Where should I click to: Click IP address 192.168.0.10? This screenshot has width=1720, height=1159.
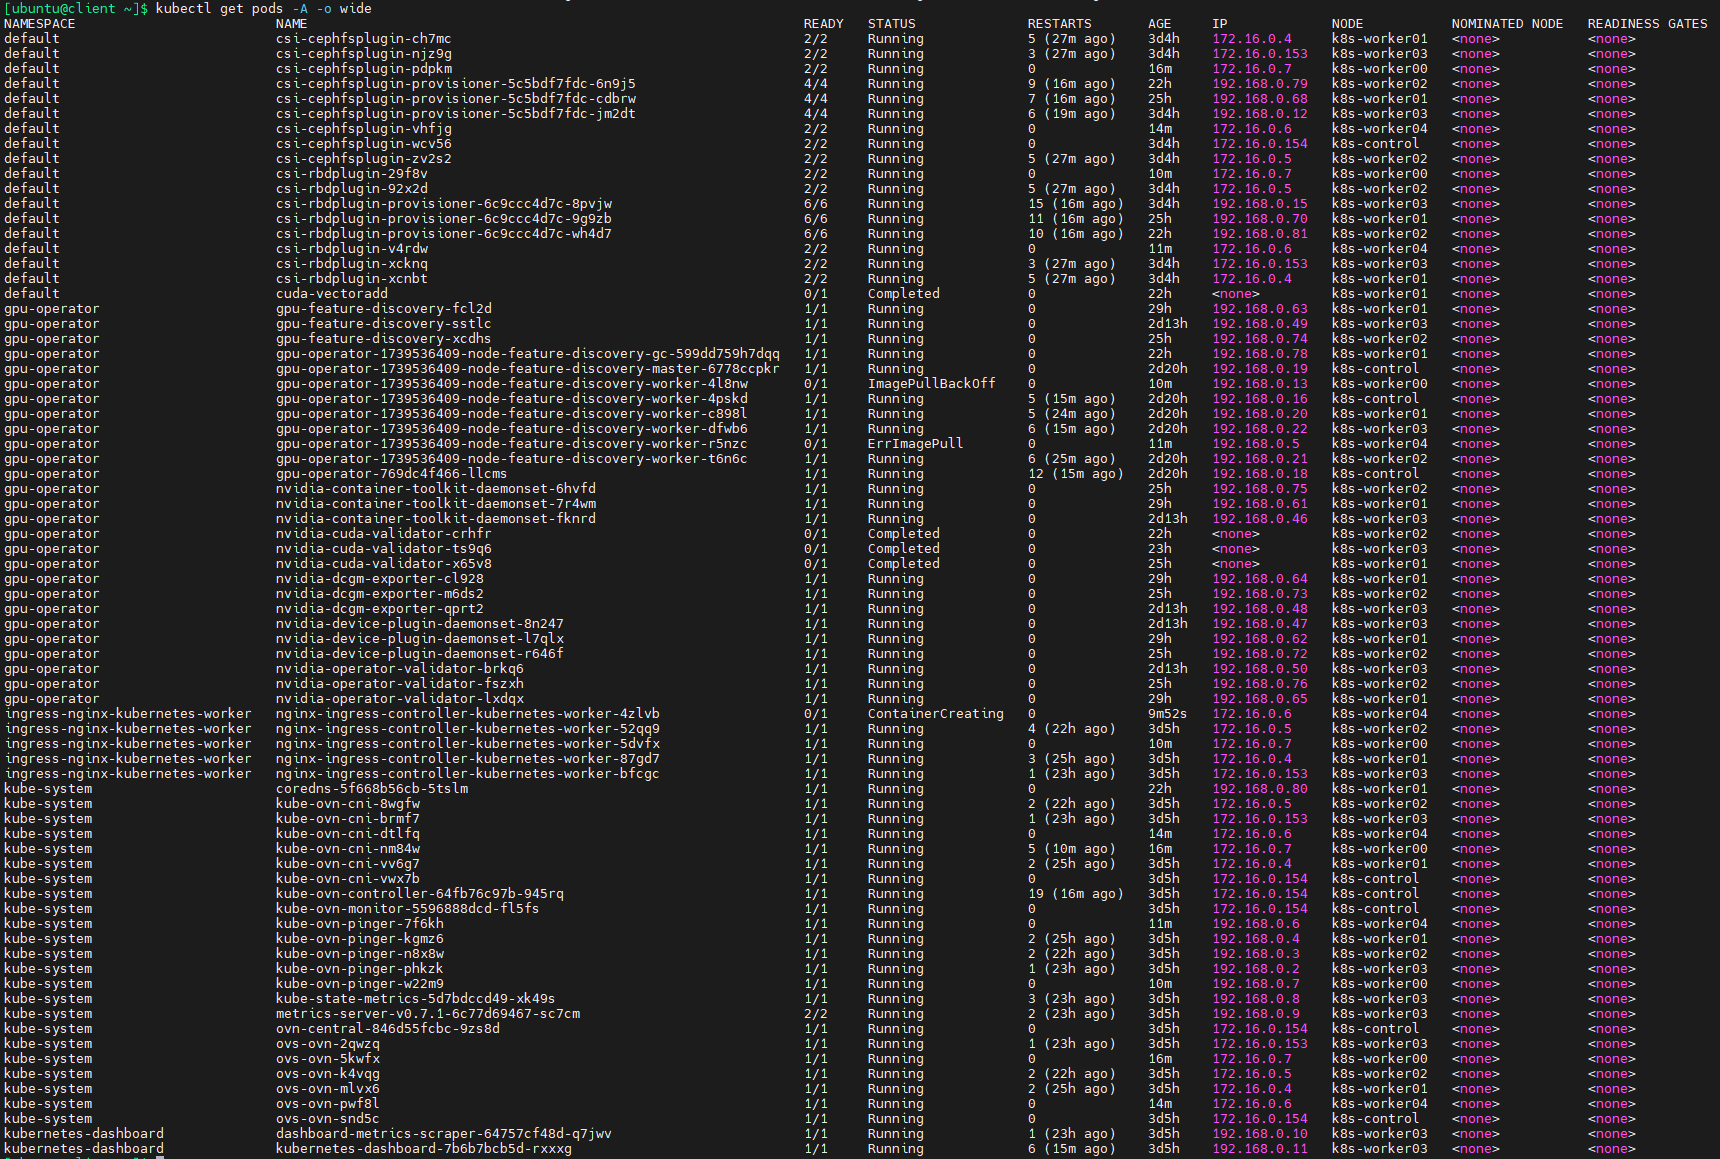pos(1259,1133)
